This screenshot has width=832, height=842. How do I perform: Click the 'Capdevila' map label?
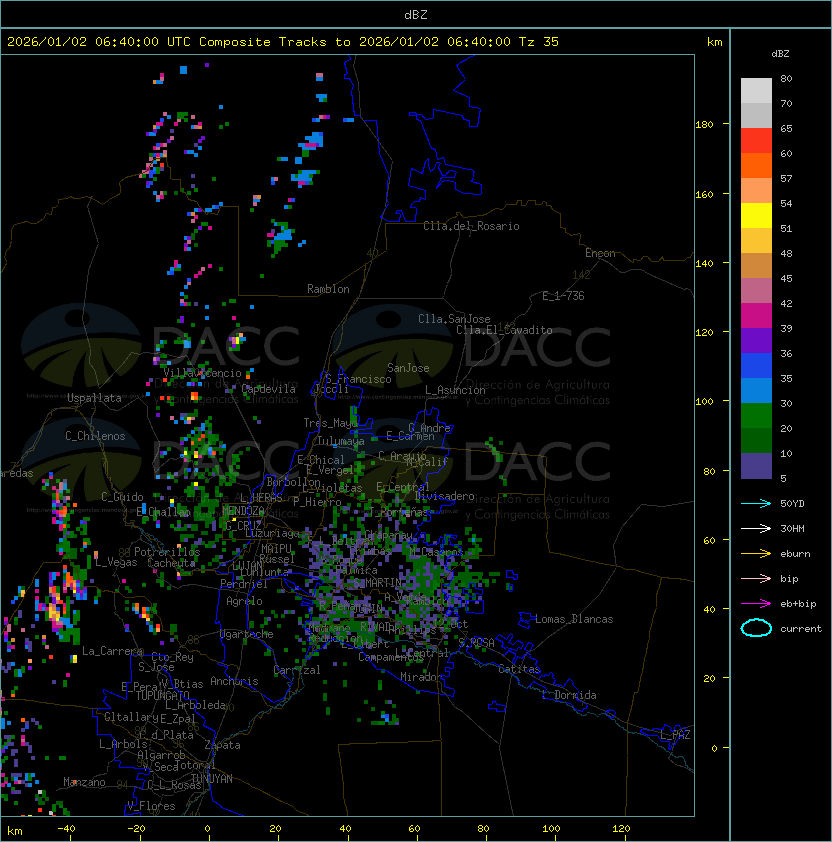pos(269,389)
